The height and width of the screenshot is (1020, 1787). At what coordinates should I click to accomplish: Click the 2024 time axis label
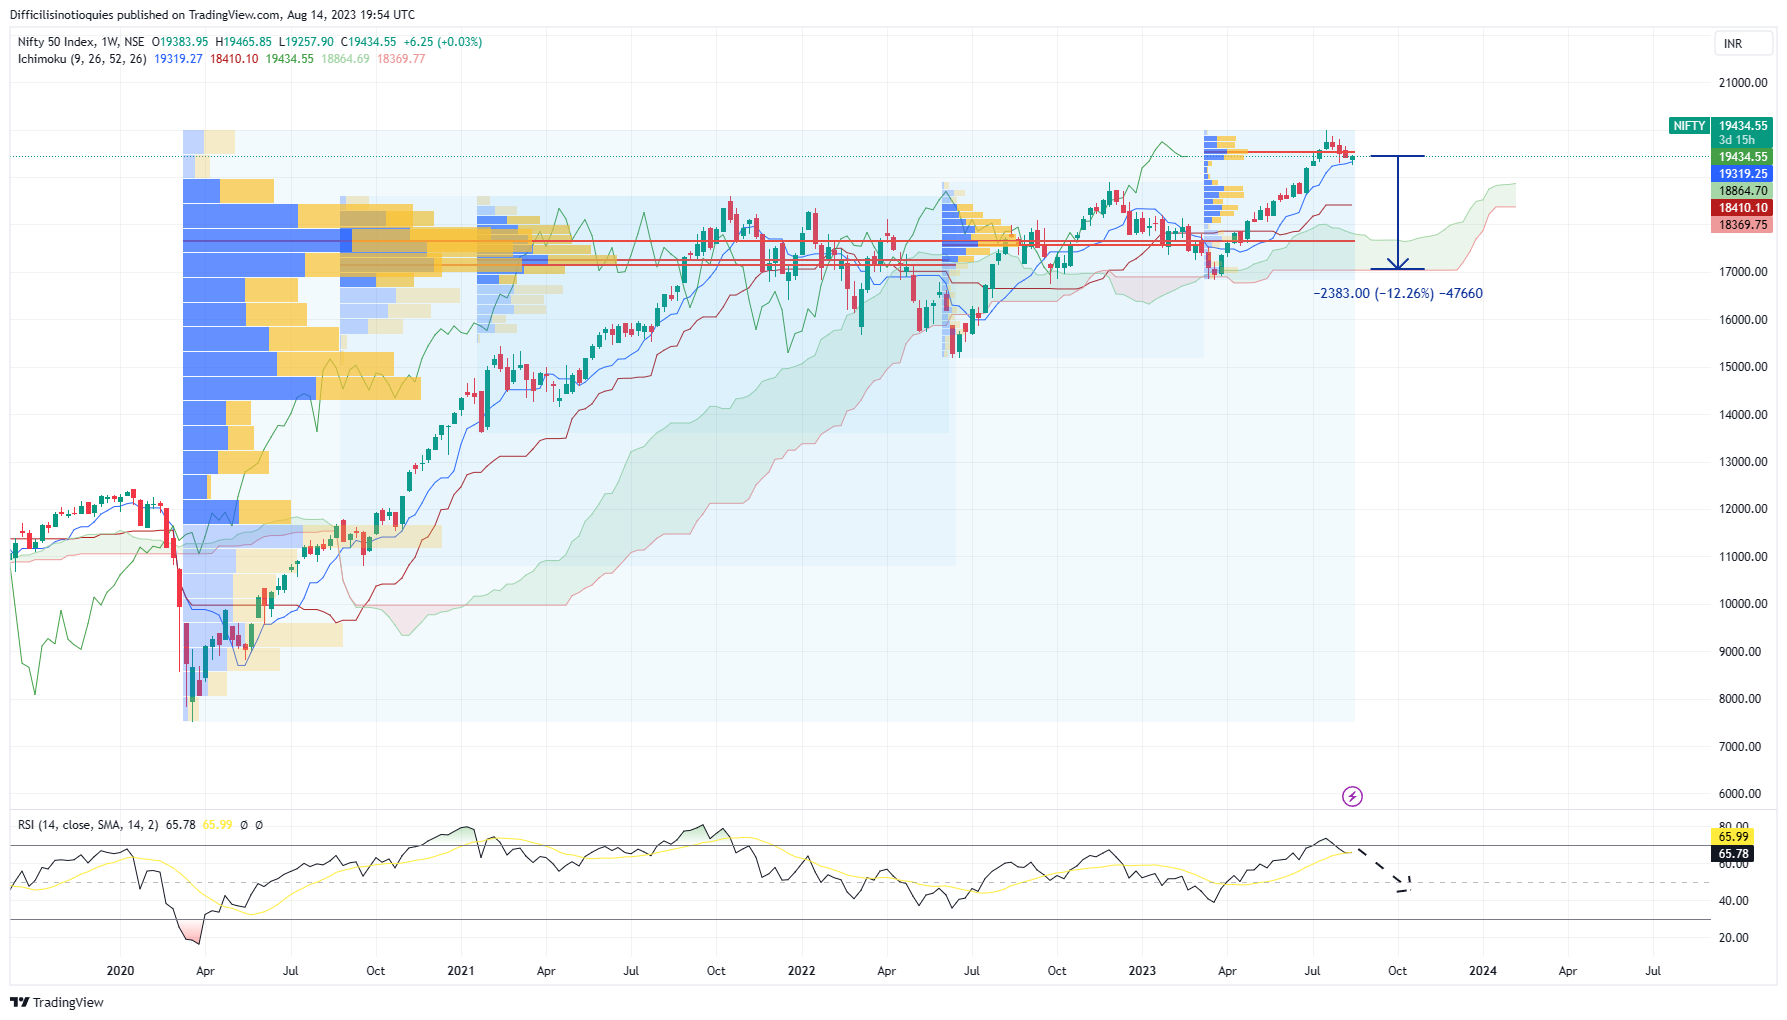coord(1483,971)
